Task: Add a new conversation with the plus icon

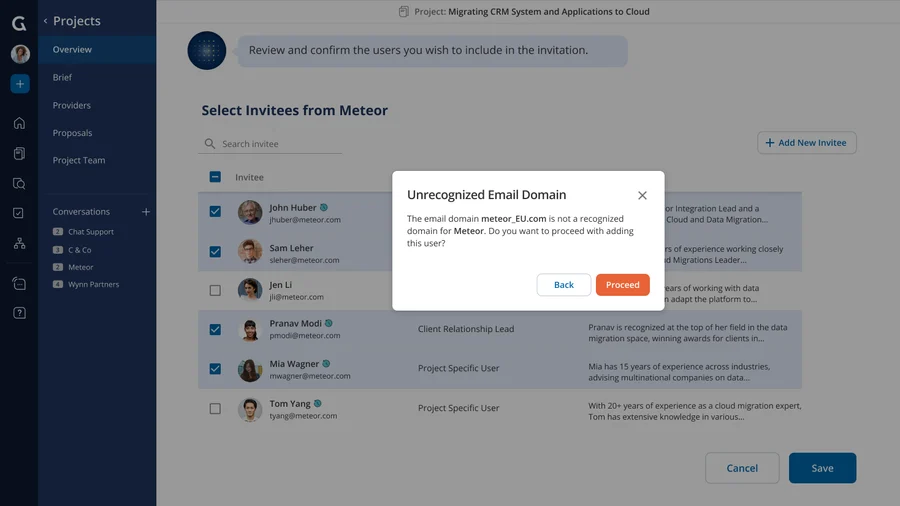Action: [146, 212]
